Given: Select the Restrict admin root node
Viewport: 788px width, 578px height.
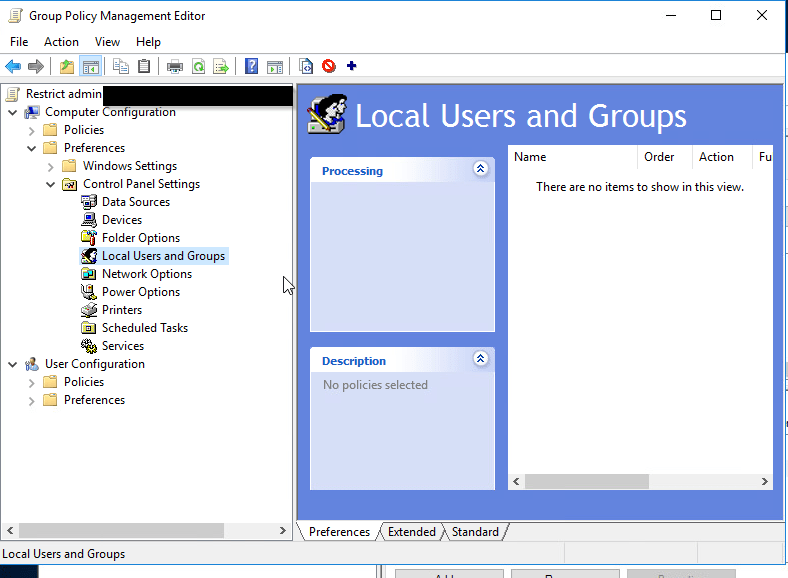Looking at the screenshot, I should point(64,94).
